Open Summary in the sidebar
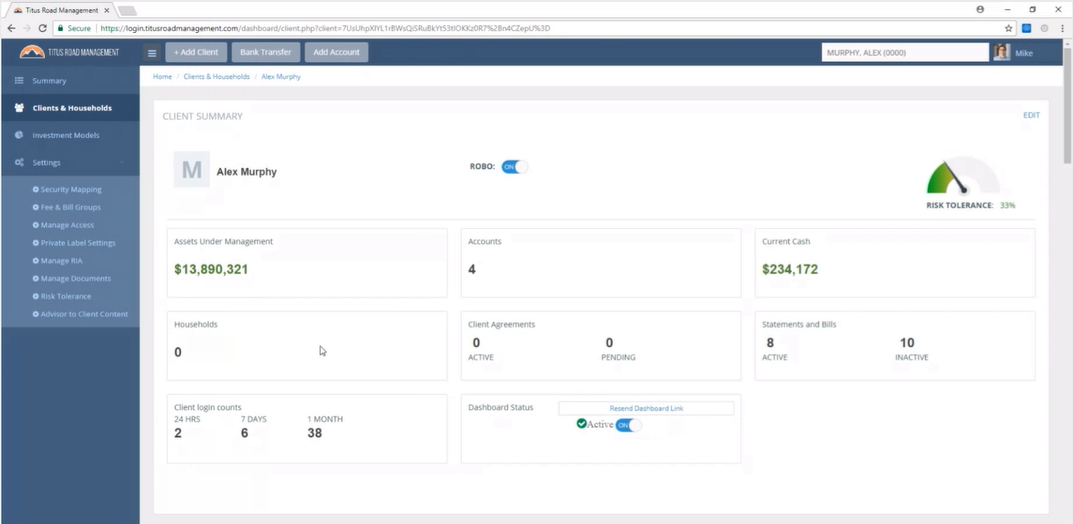The height and width of the screenshot is (524, 1073). (x=70, y=81)
